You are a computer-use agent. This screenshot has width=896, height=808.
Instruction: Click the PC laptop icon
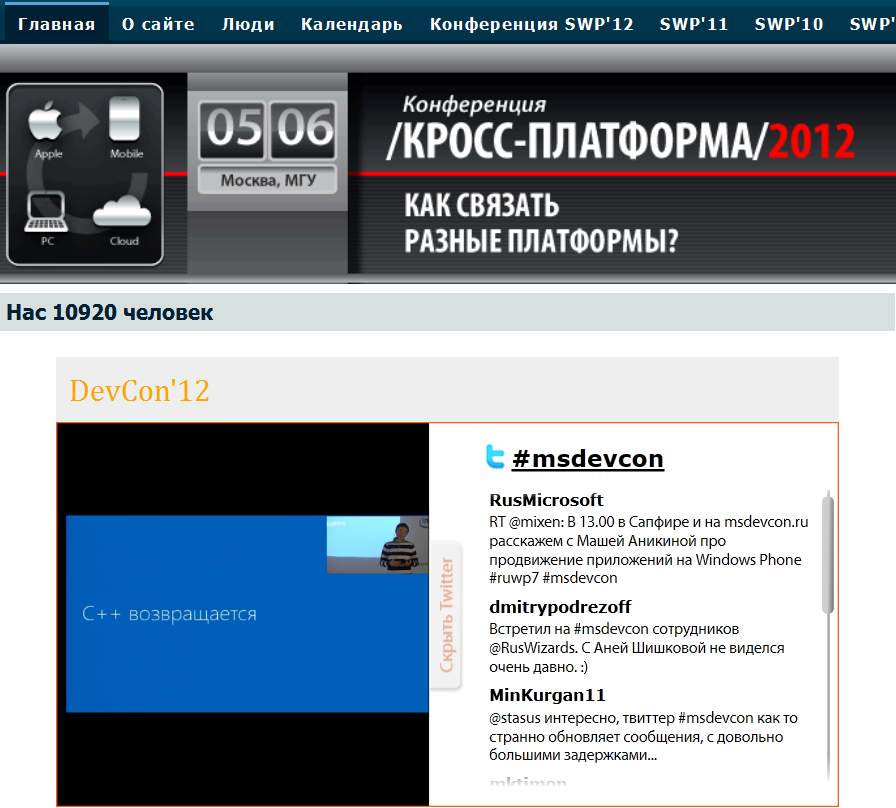click(x=46, y=212)
